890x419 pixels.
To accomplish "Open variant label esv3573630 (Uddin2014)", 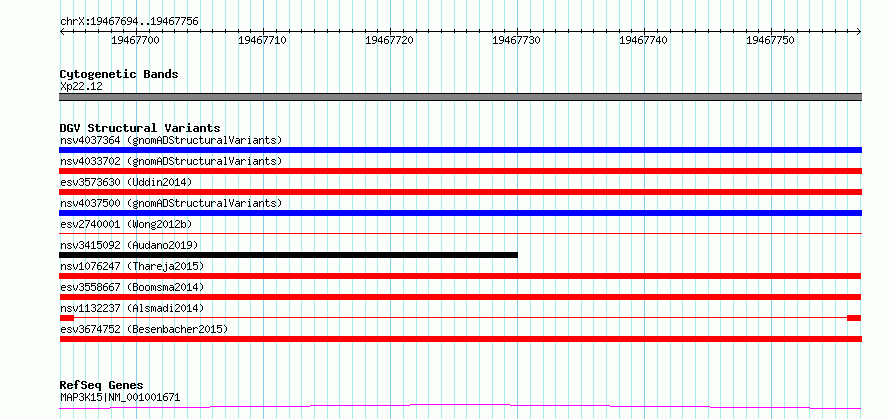I will [x=126, y=182].
